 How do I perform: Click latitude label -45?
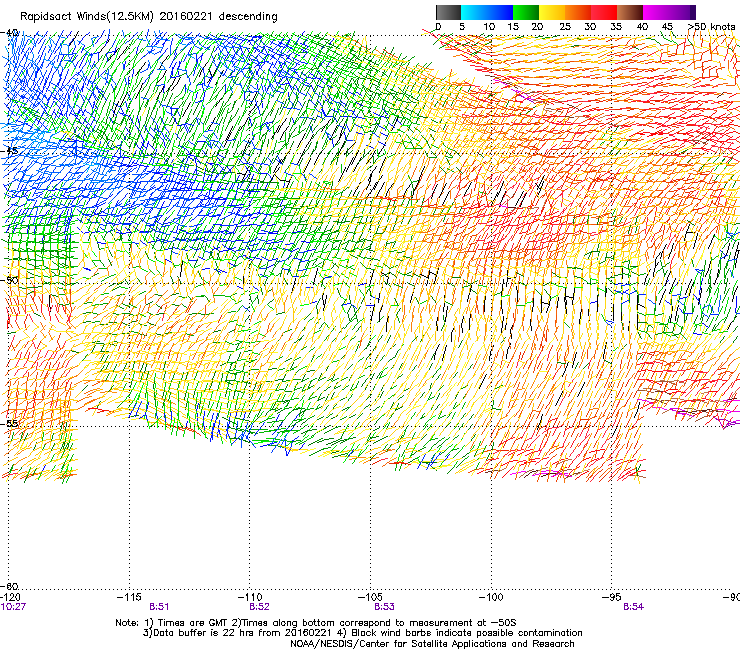click(10, 151)
